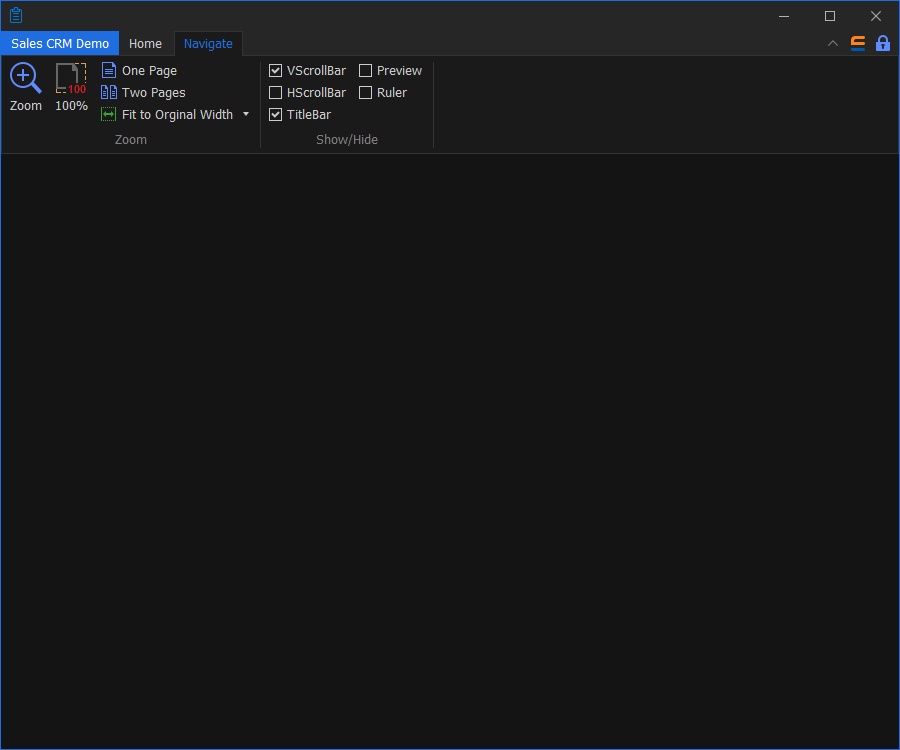Open the Sales CRM Demo tab

[x=60, y=44]
